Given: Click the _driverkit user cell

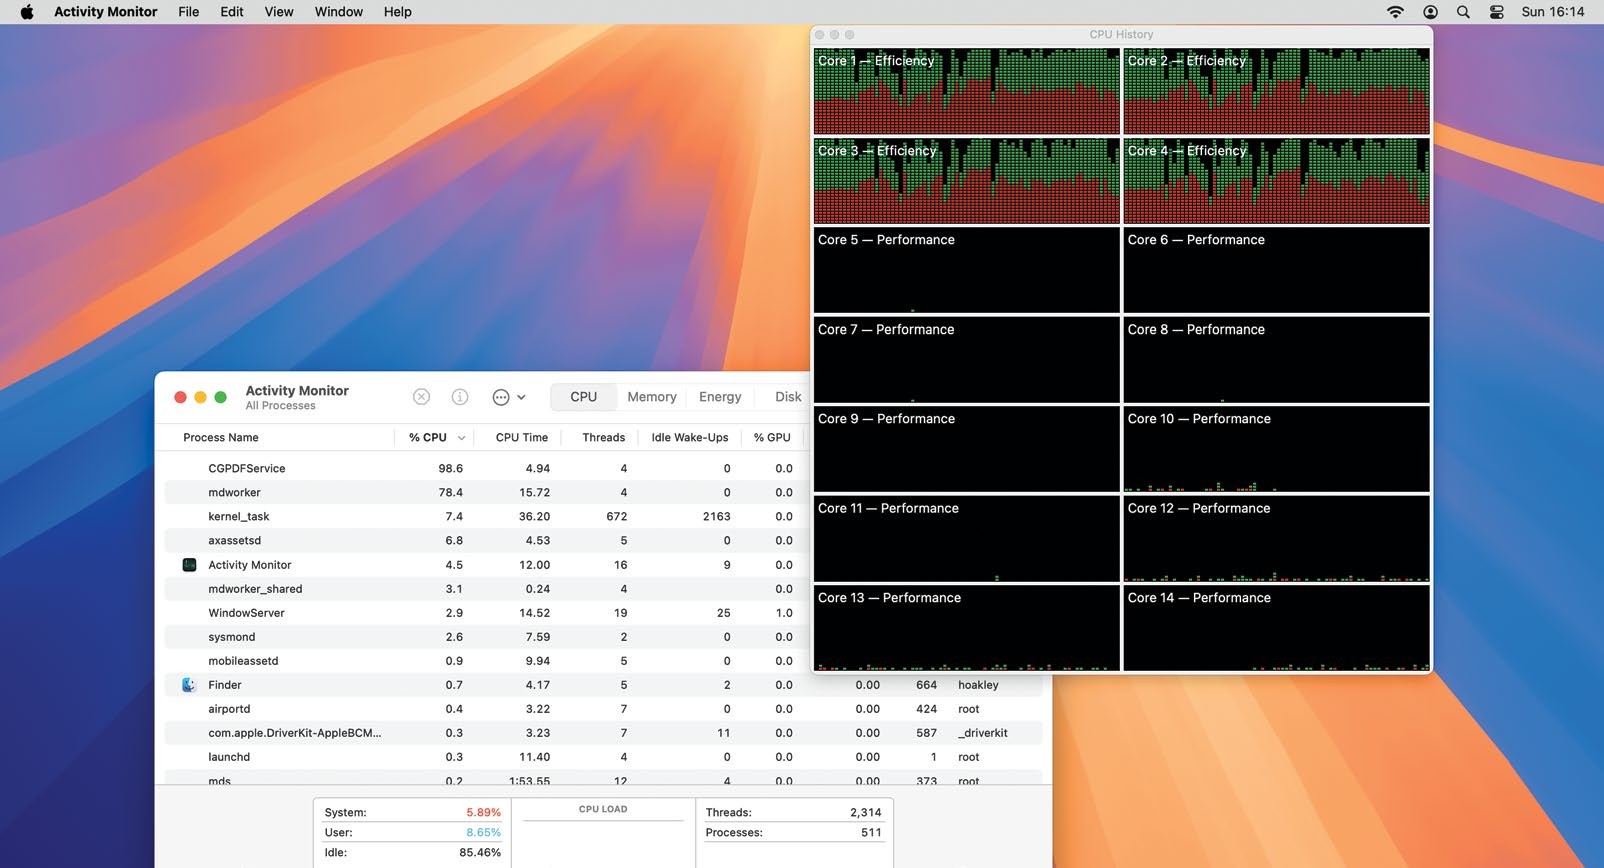Looking at the screenshot, I should tap(983, 733).
